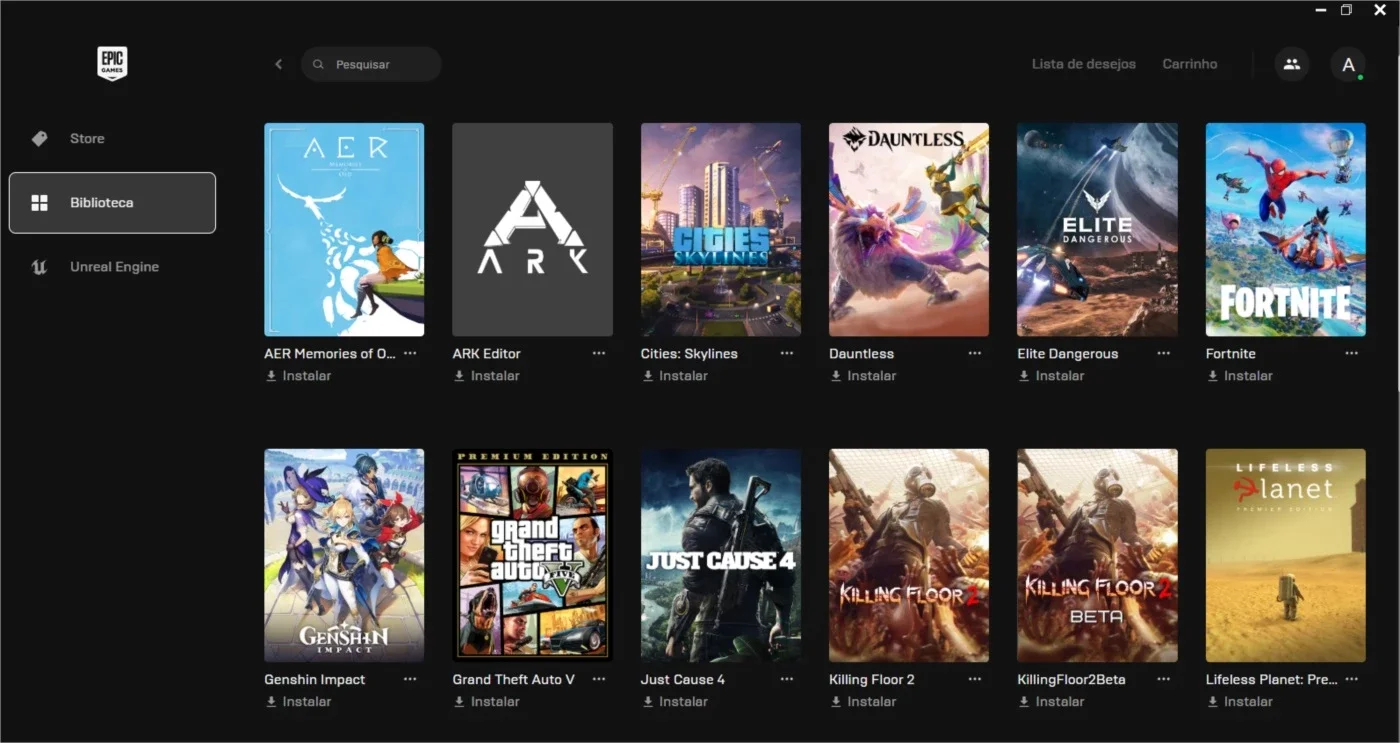Select Biblioteca in the sidebar
Image resolution: width=1400 pixels, height=743 pixels.
pos(112,203)
